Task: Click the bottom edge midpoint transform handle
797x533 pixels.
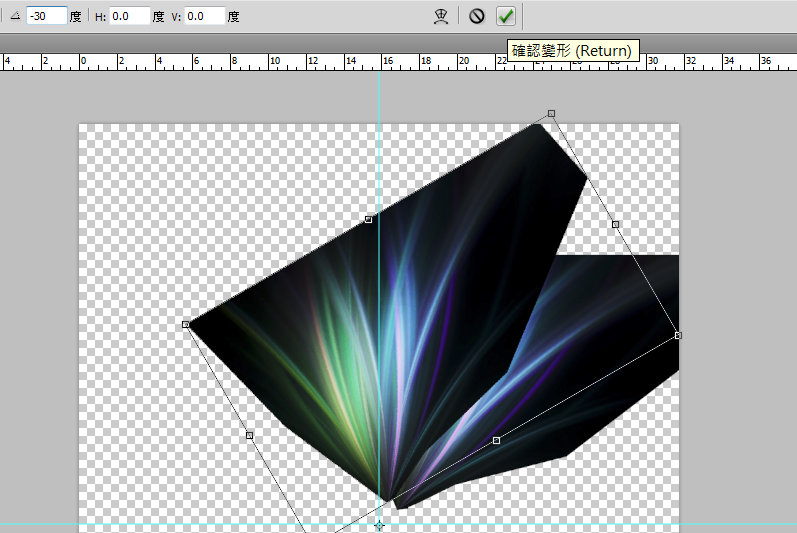Action: pos(496,441)
